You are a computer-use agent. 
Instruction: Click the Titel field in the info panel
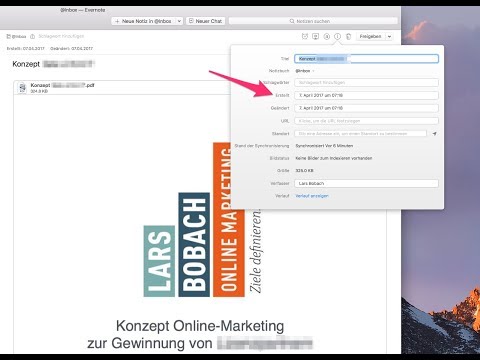[366, 59]
